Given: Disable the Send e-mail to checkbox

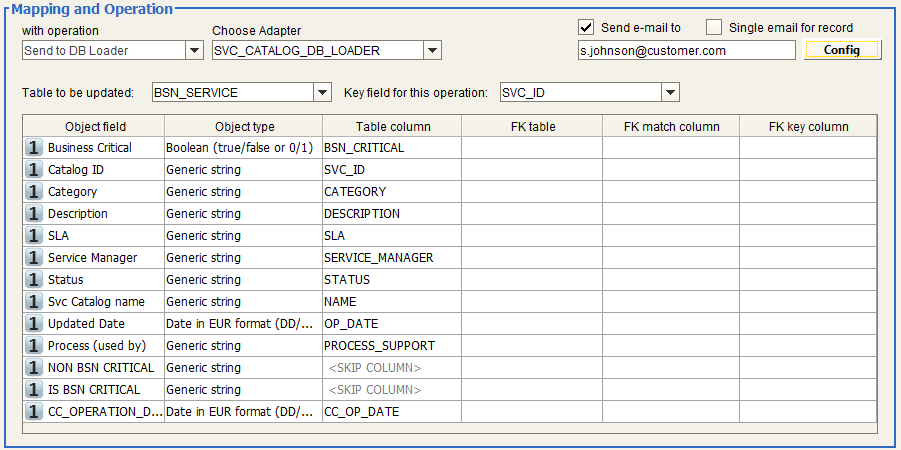Looking at the screenshot, I should pos(587,27).
